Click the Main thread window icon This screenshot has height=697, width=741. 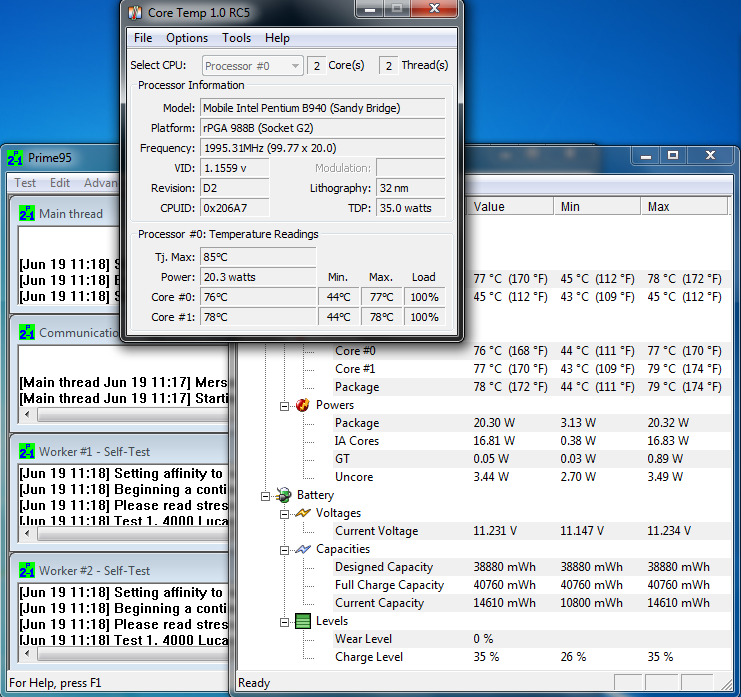(x=27, y=214)
